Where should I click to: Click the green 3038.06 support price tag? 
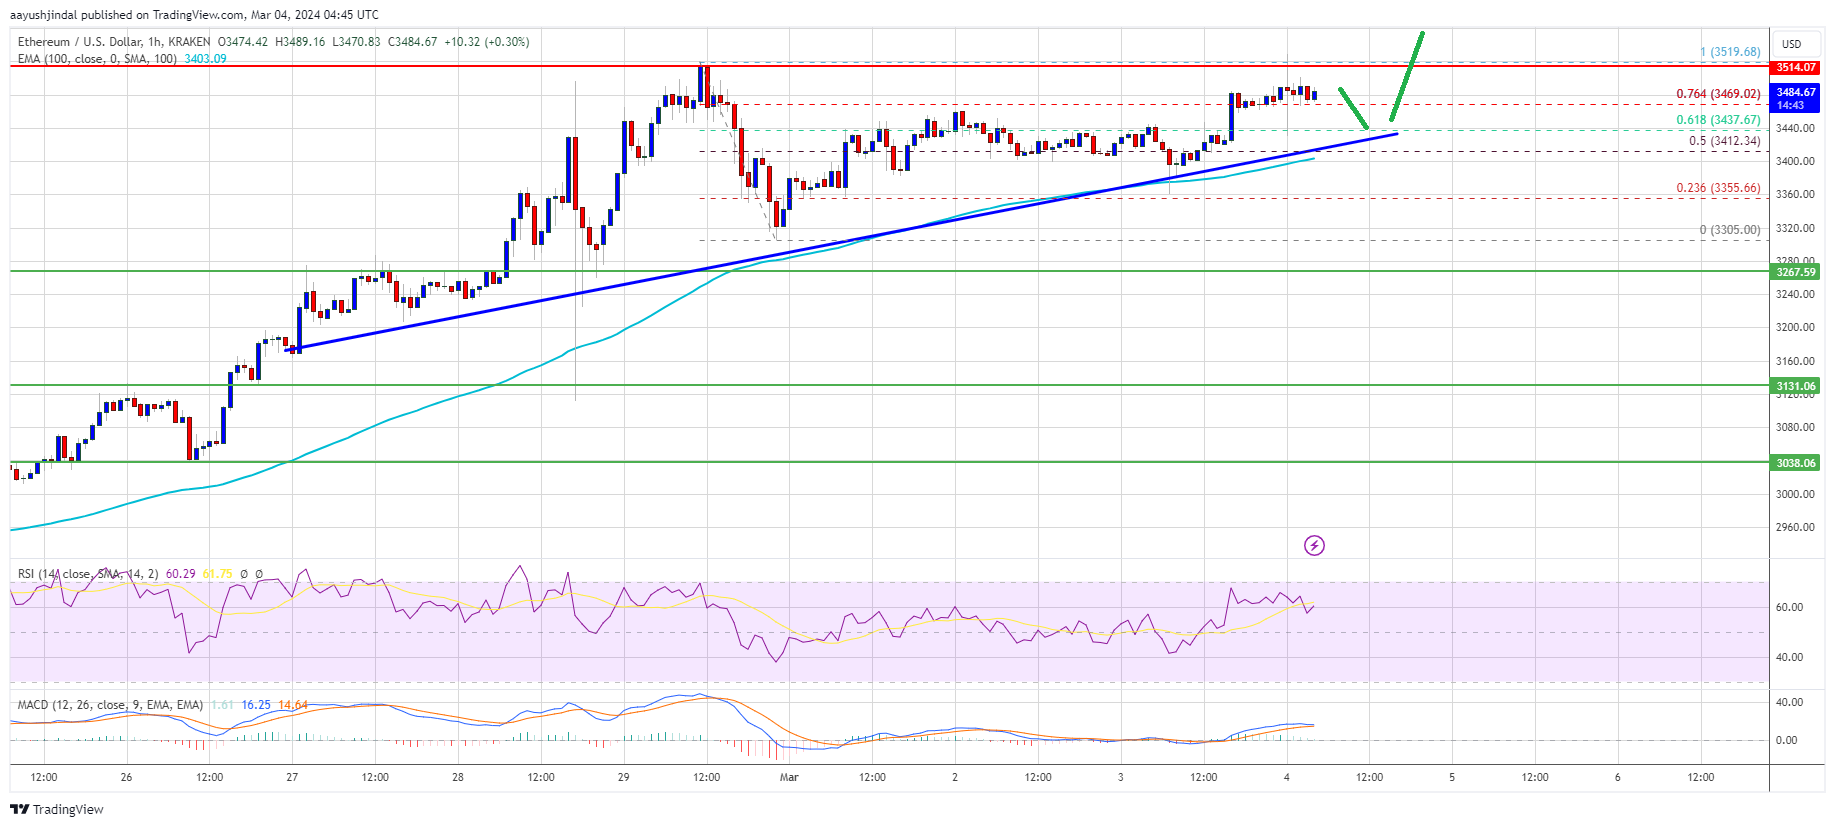1795,463
